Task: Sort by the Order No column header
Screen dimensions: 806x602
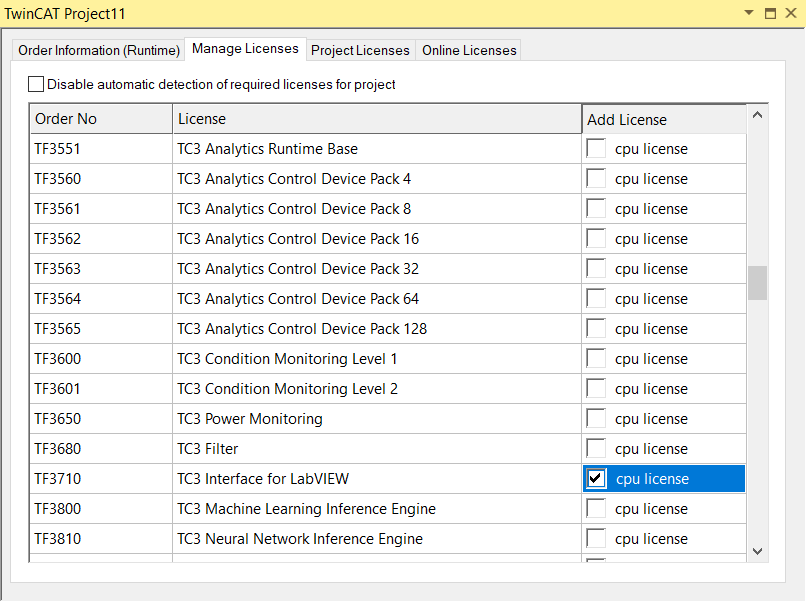Action: (x=101, y=119)
